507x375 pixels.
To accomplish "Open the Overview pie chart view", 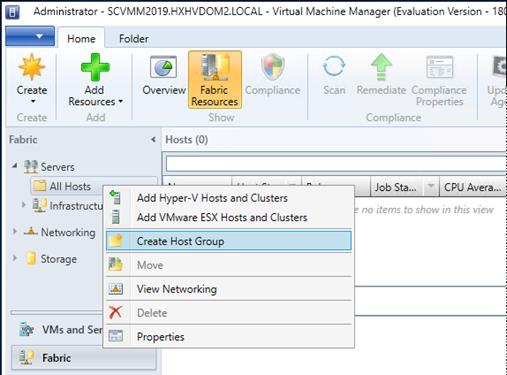I will coord(163,67).
